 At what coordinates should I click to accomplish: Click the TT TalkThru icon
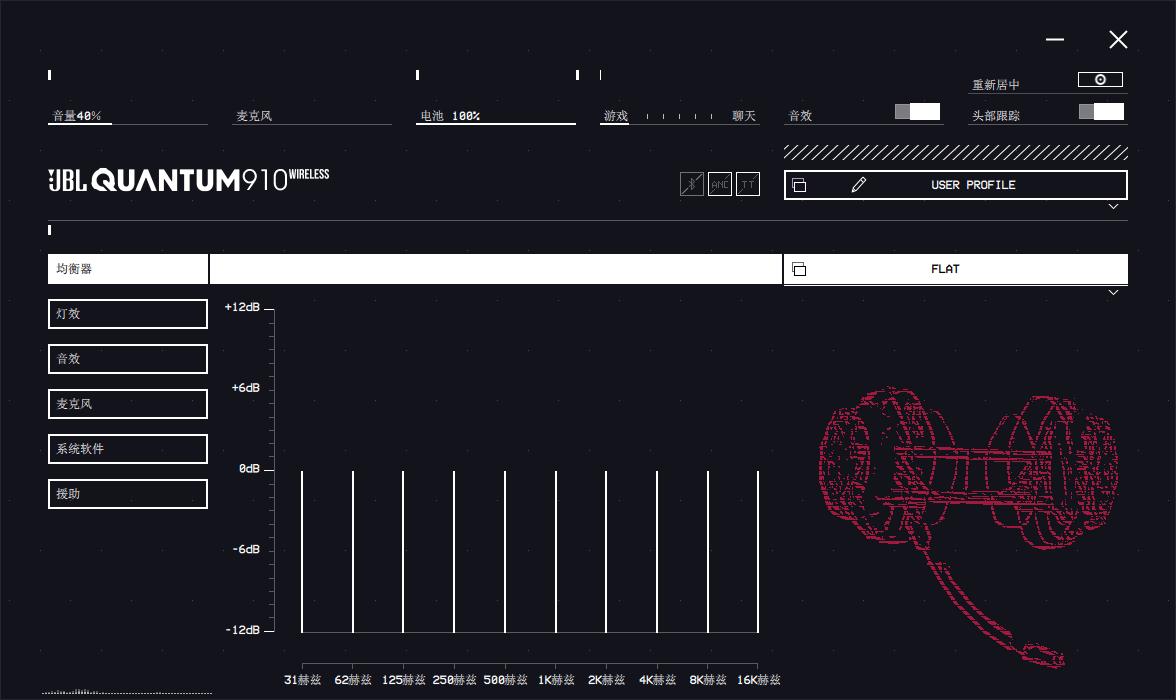pyautogui.click(x=748, y=185)
